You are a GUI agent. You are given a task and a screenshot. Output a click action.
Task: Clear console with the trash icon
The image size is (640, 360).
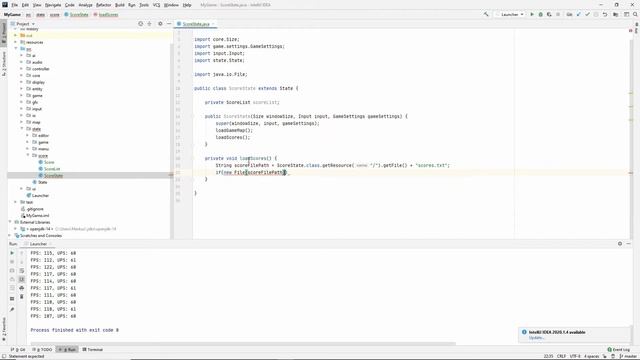(x=22, y=297)
